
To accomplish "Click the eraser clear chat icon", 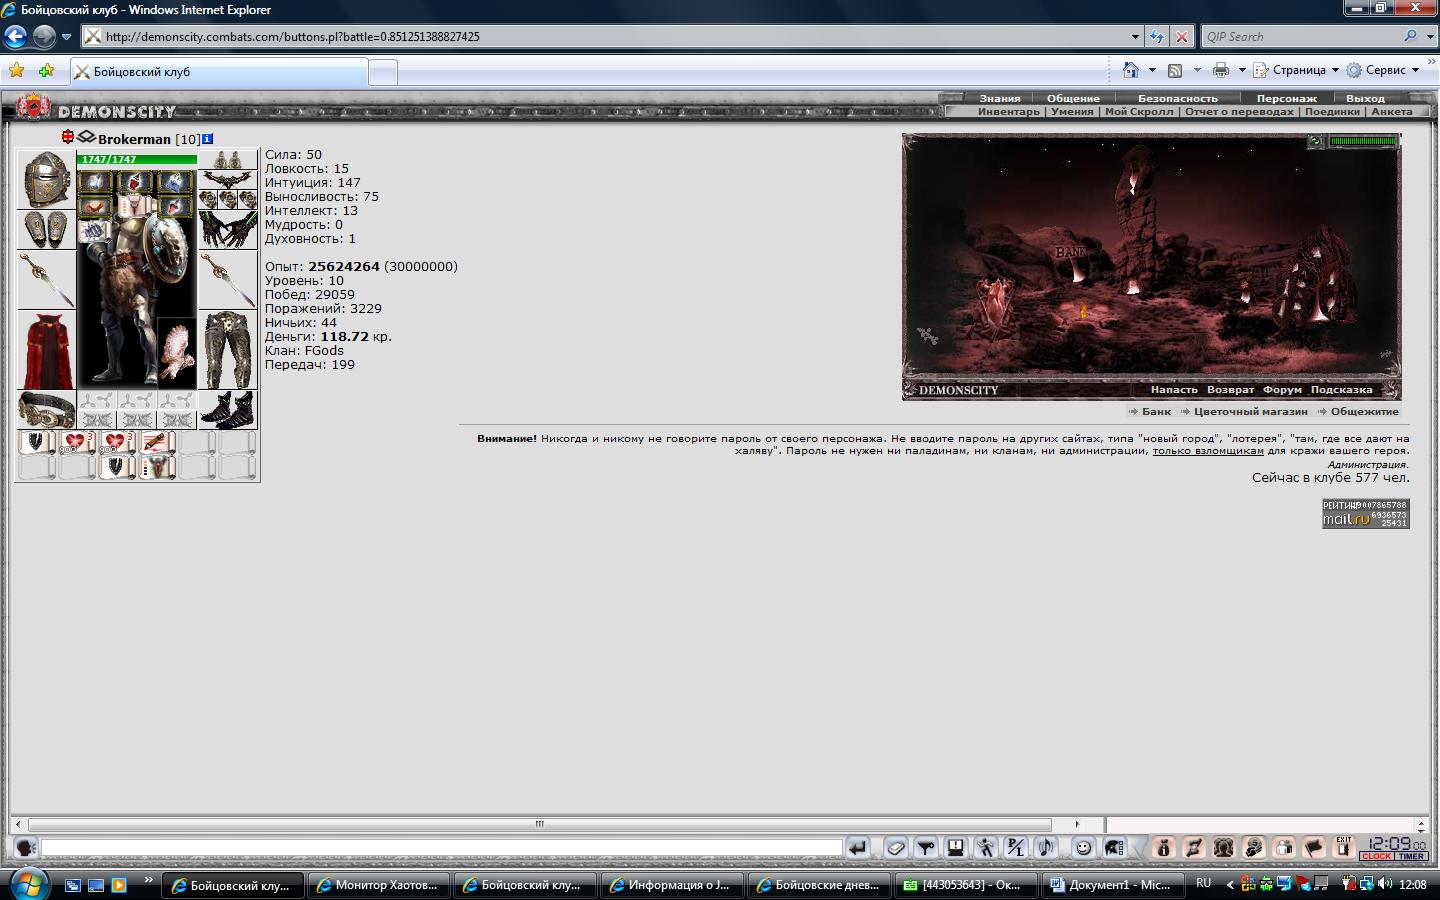I will (x=896, y=848).
